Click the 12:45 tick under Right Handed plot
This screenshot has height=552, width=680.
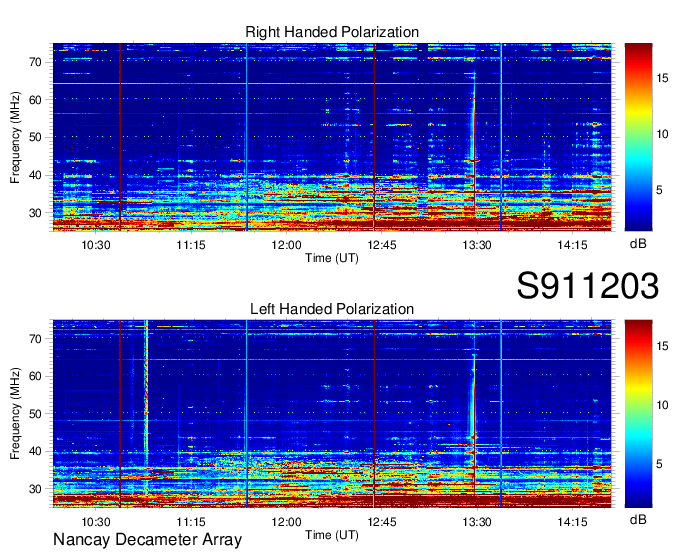pyautogui.click(x=382, y=245)
